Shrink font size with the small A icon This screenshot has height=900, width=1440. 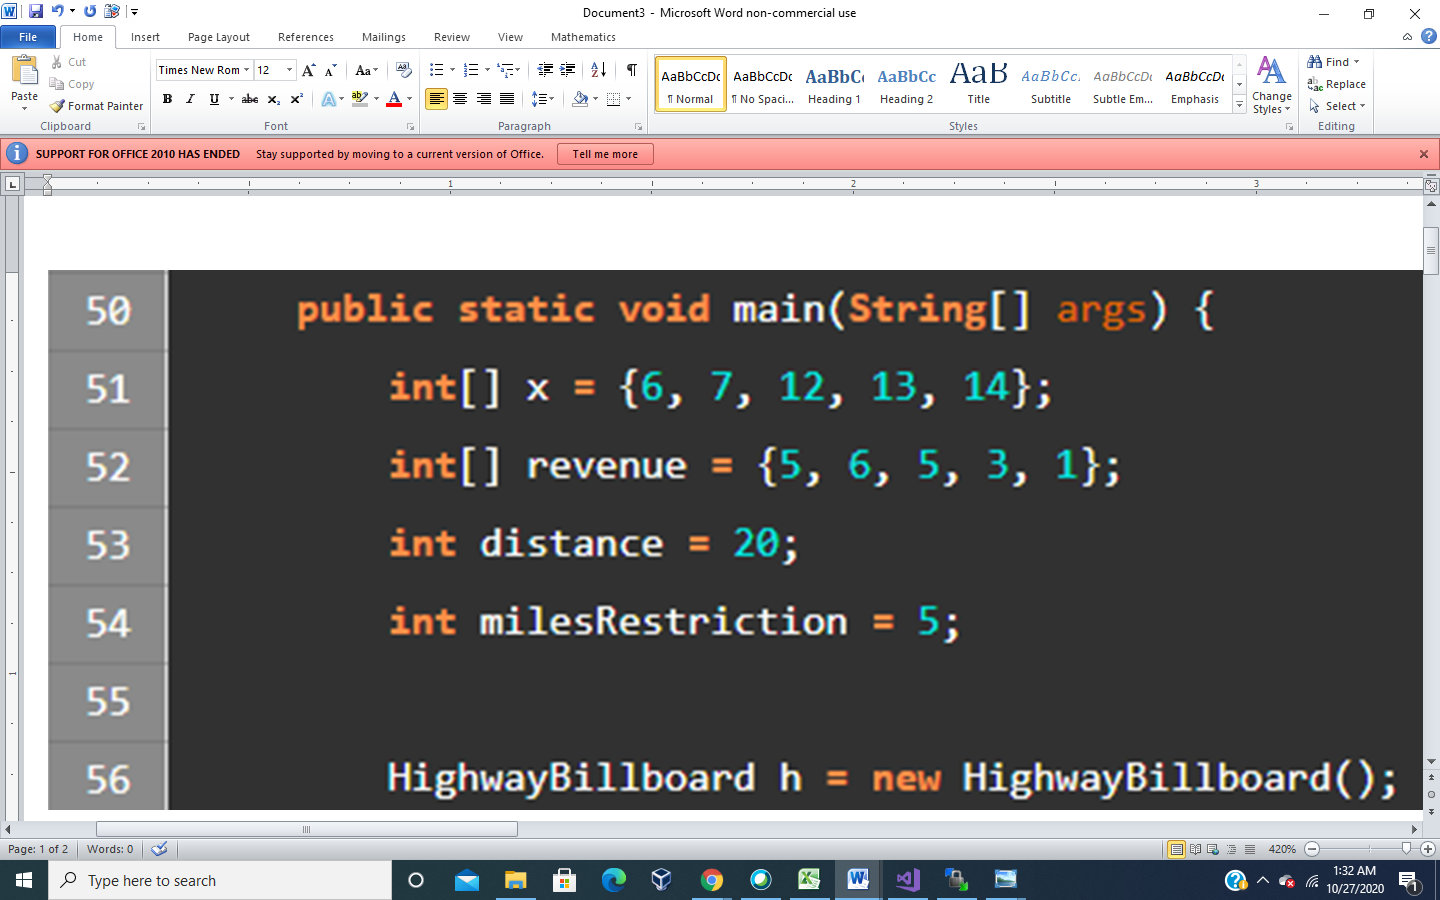(x=330, y=70)
